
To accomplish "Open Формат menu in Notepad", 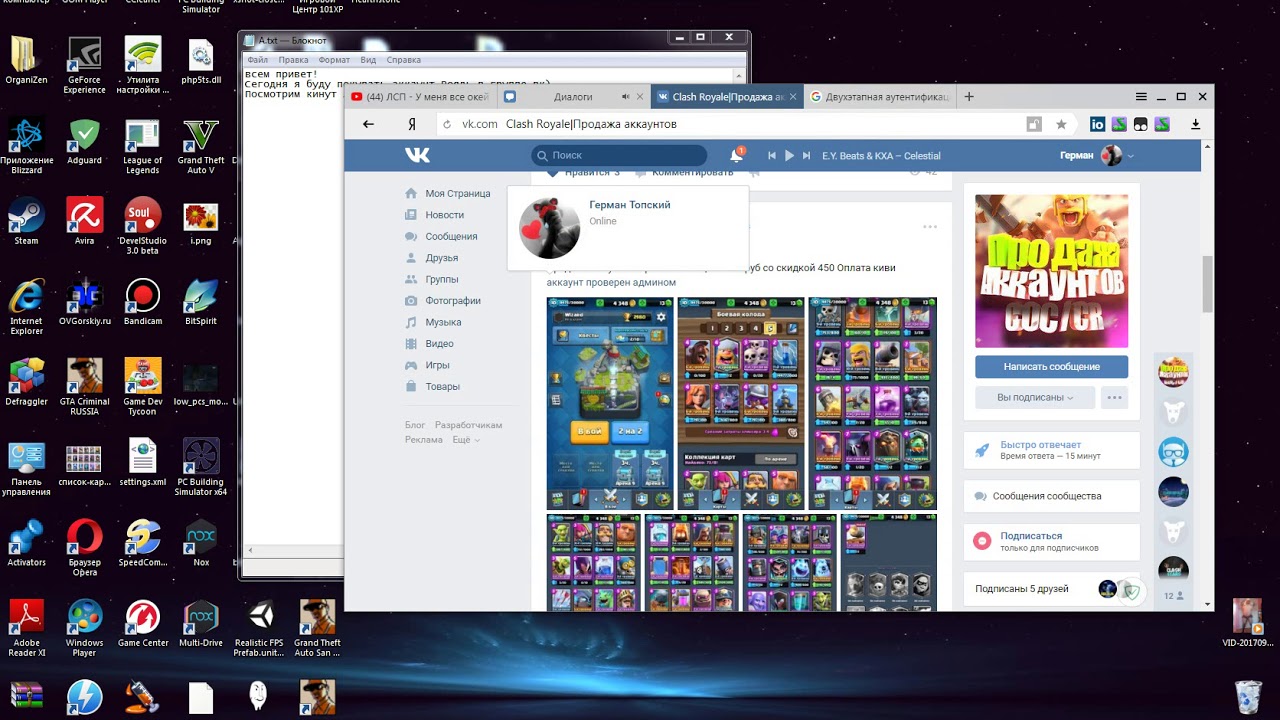I will click(334, 60).
